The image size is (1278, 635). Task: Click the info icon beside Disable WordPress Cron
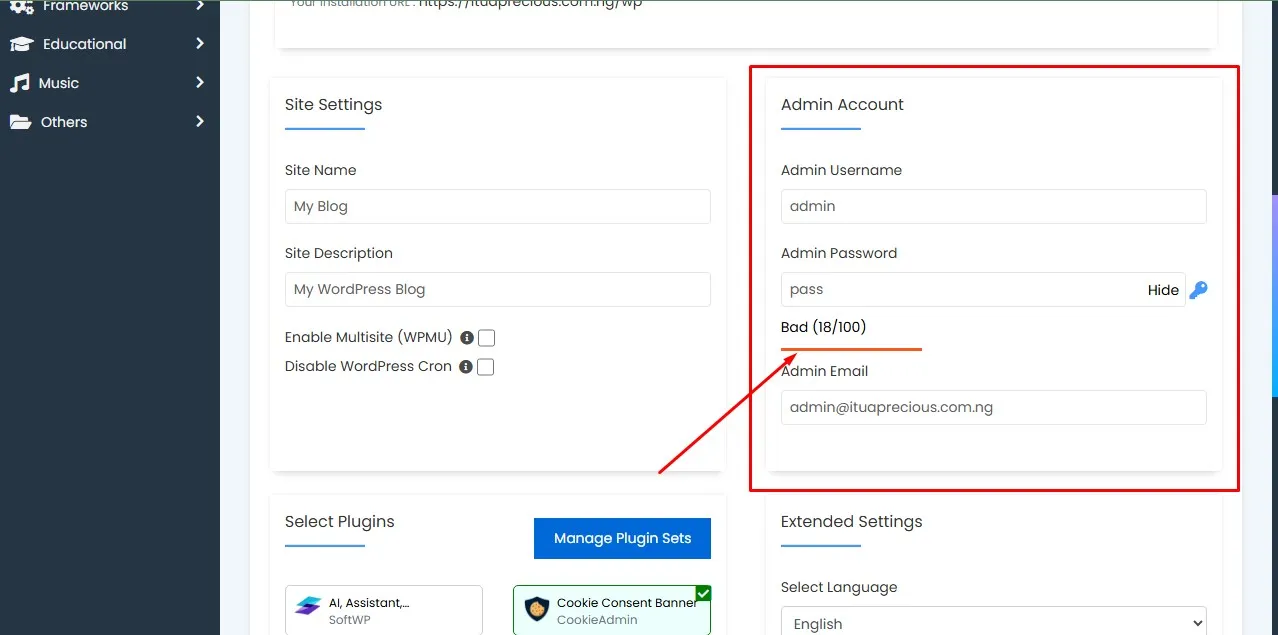pos(465,366)
